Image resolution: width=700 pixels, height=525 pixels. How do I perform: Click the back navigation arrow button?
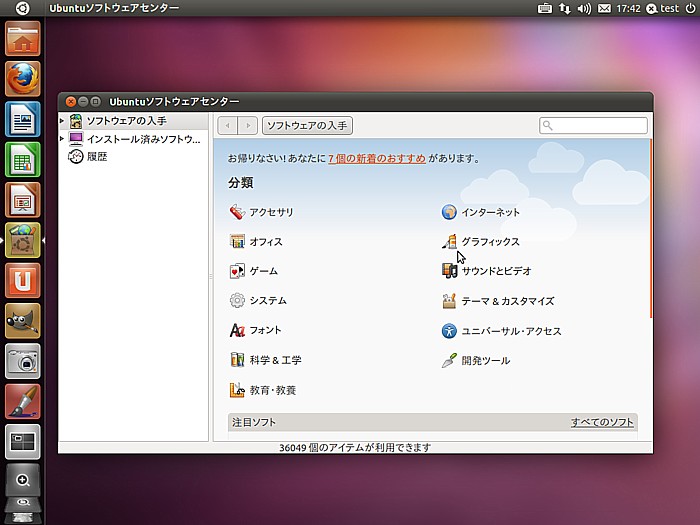(228, 125)
